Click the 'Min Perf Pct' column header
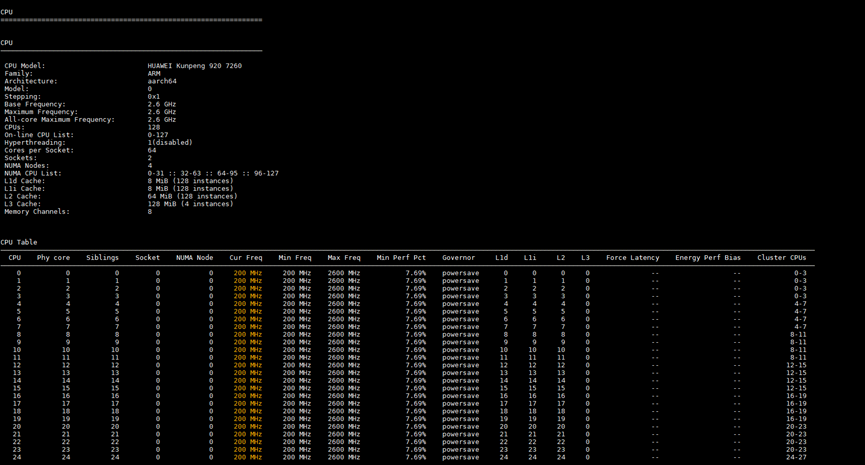This screenshot has width=865, height=465. 401,258
